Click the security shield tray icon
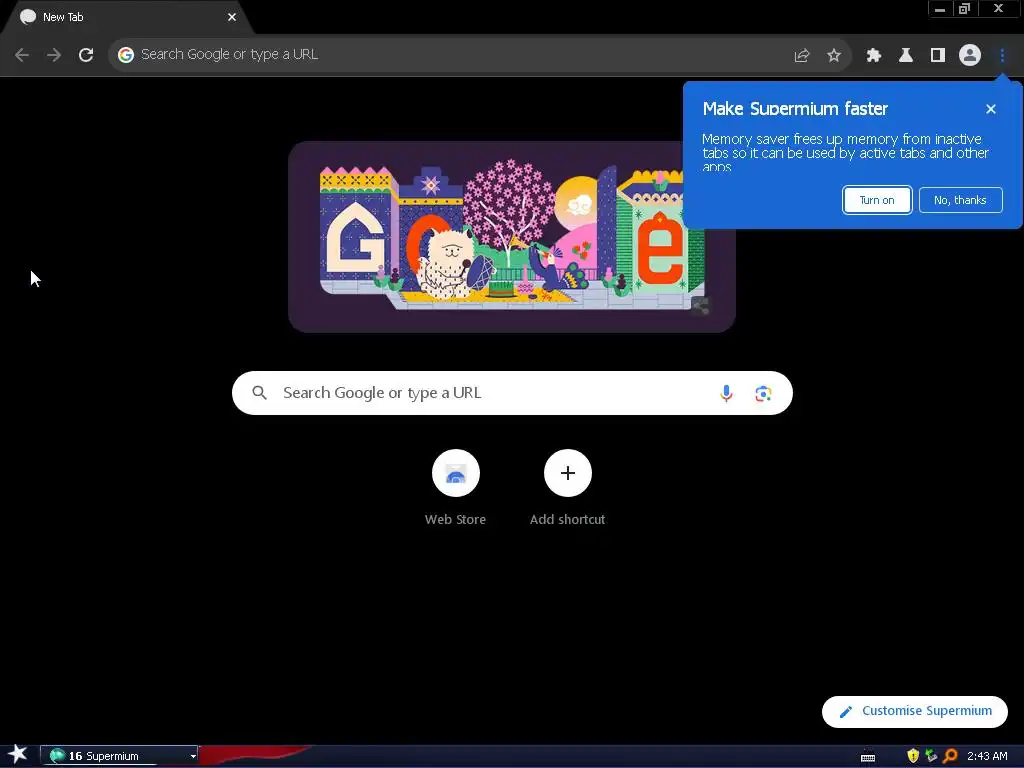Image resolution: width=1024 pixels, height=768 pixels. (912, 756)
